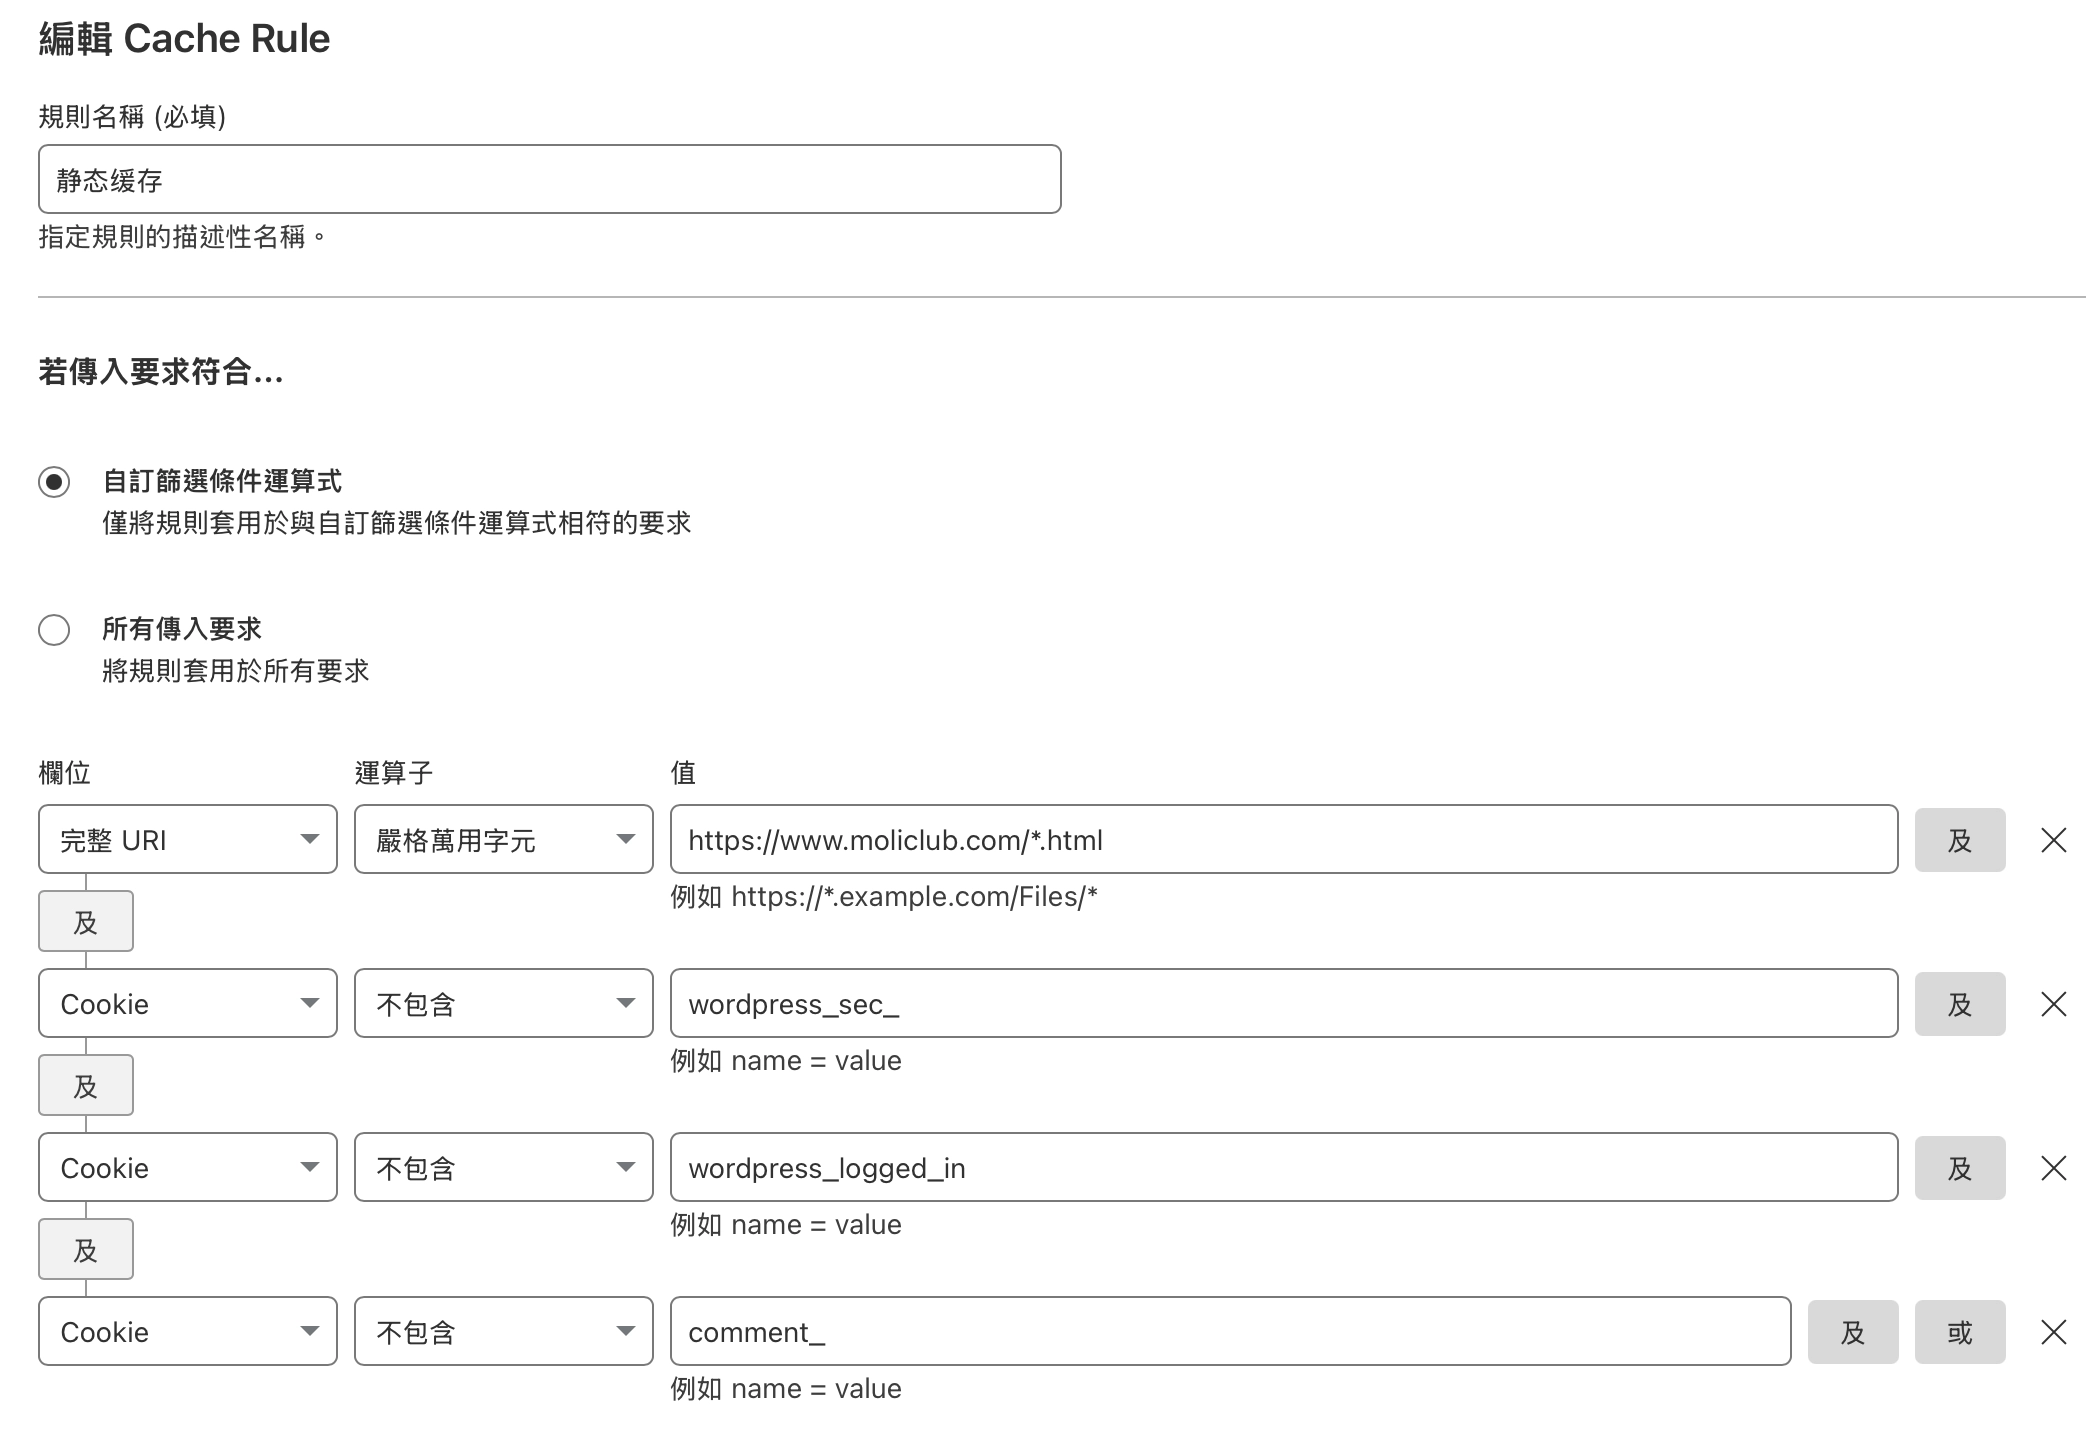Open the 嚴格萬用字元 operator dropdown
The width and height of the screenshot is (2098, 1432).
(x=503, y=840)
